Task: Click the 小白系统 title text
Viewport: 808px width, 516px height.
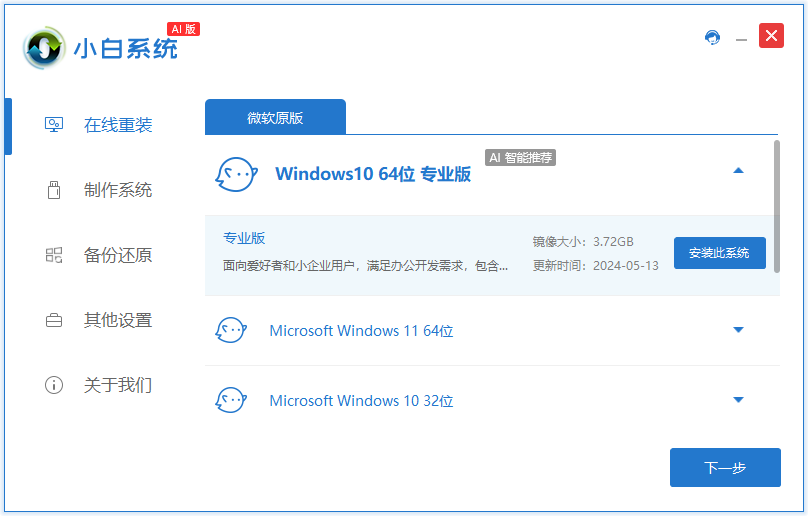Action: (x=126, y=48)
